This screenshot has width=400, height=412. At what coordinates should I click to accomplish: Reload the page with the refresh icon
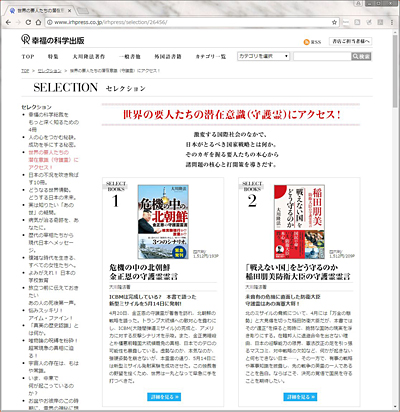[x=28, y=22]
